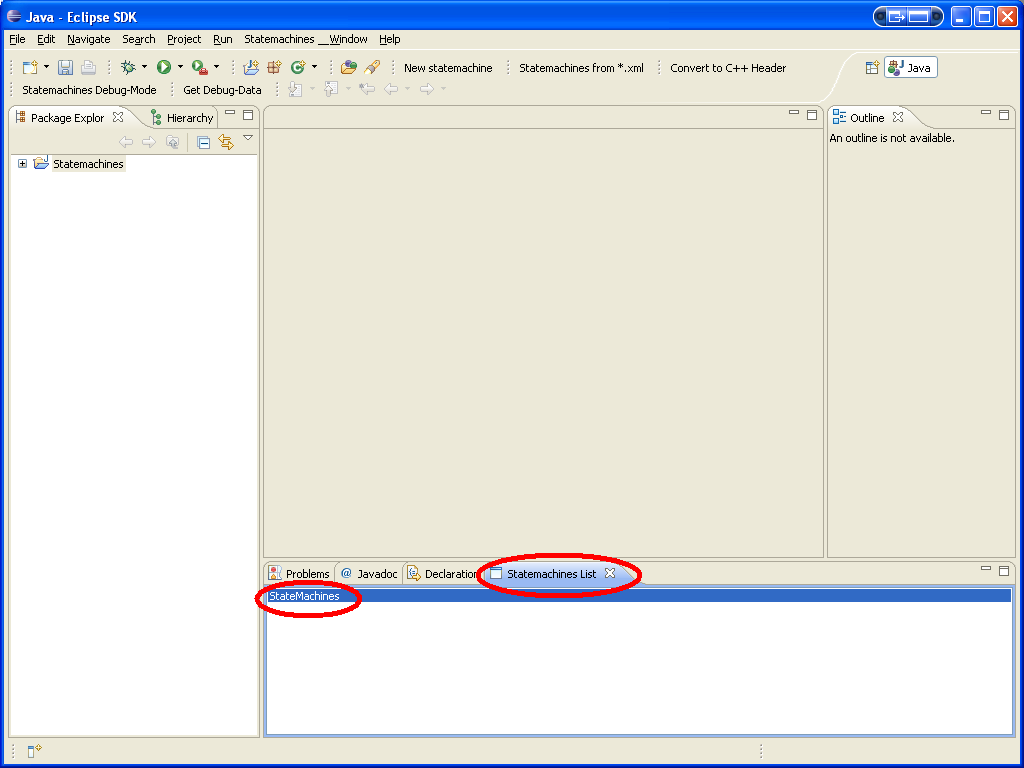Click the New Java Package icon

tap(274, 67)
